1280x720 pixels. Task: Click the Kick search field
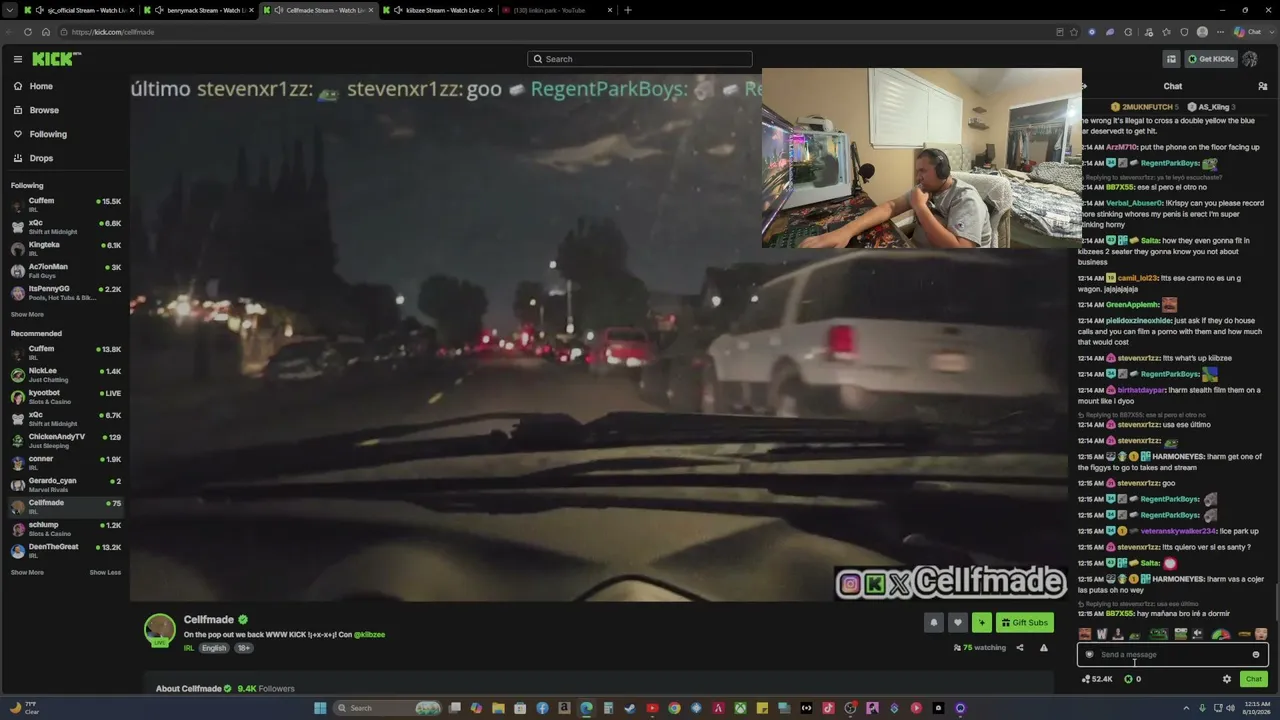click(x=640, y=59)
